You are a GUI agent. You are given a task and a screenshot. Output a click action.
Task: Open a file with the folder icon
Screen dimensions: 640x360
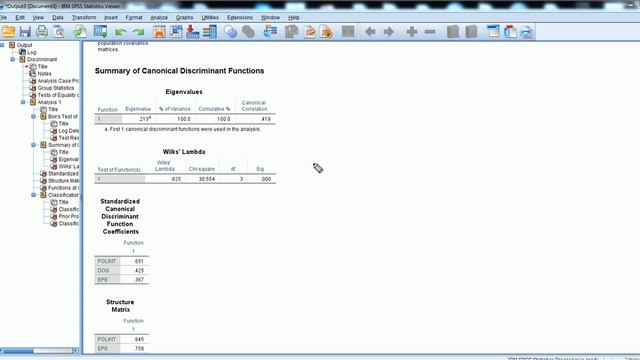click(x=8, y=31)
